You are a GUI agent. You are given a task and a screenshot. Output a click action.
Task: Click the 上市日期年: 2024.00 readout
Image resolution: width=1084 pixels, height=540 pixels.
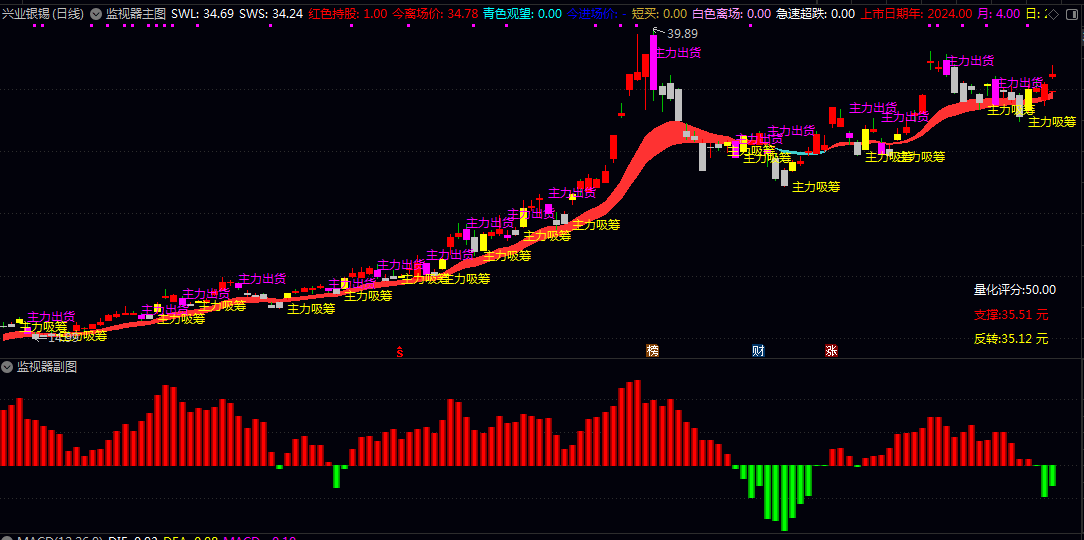coord(915,13)
